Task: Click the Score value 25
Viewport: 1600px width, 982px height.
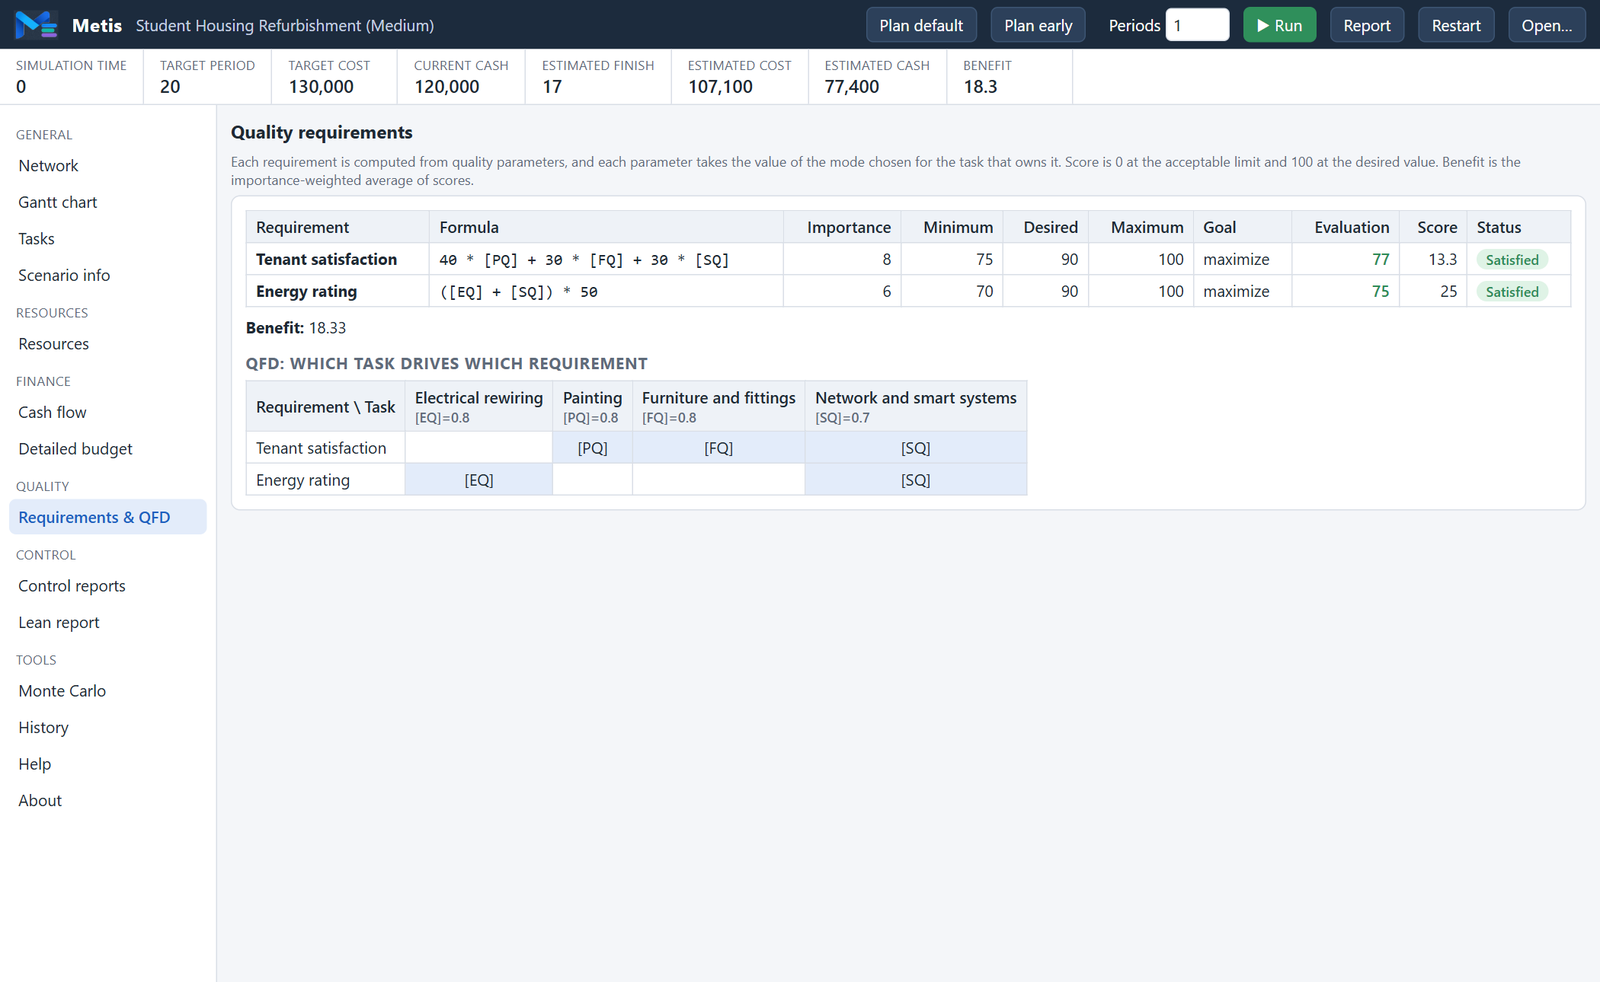Action: point(1448,291)
